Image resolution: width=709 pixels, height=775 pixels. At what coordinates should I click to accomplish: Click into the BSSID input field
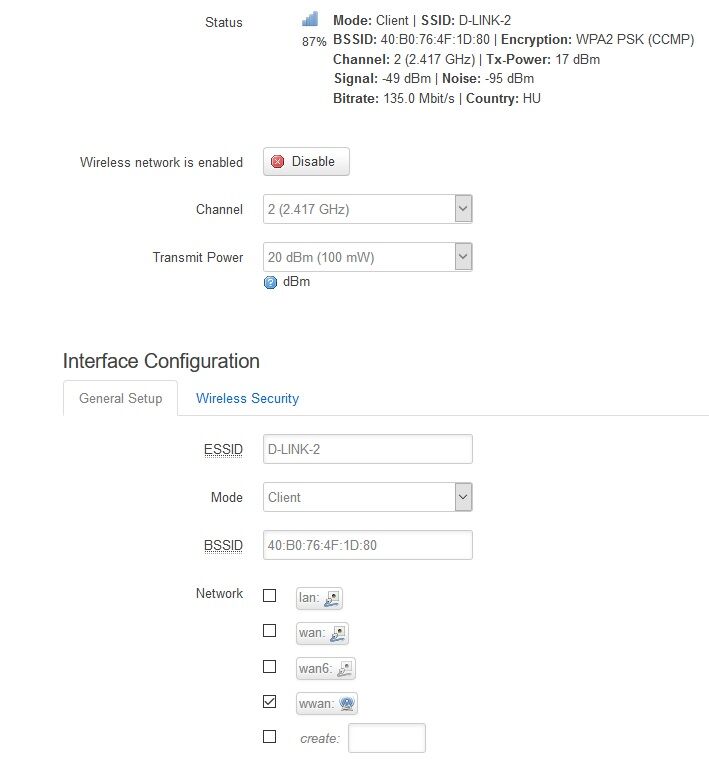pyautogui.click(x=367, y=545)
